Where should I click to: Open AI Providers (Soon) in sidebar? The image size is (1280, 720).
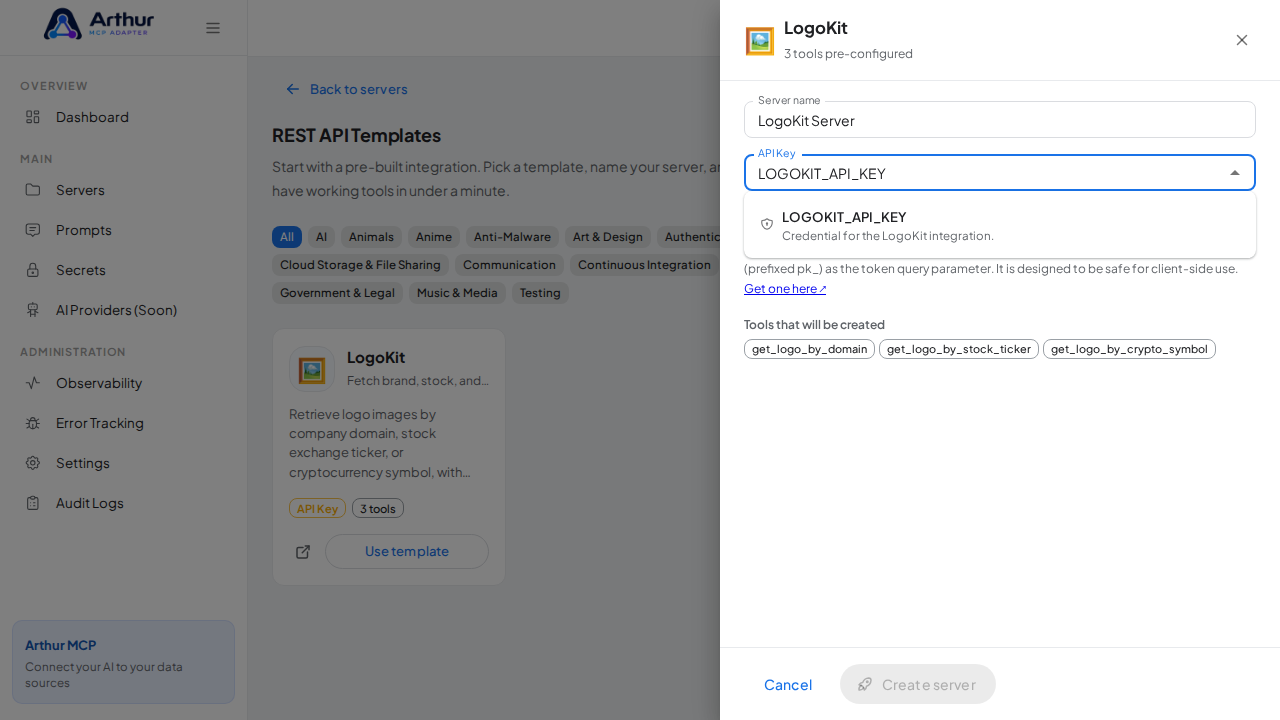tap(123, 310)
